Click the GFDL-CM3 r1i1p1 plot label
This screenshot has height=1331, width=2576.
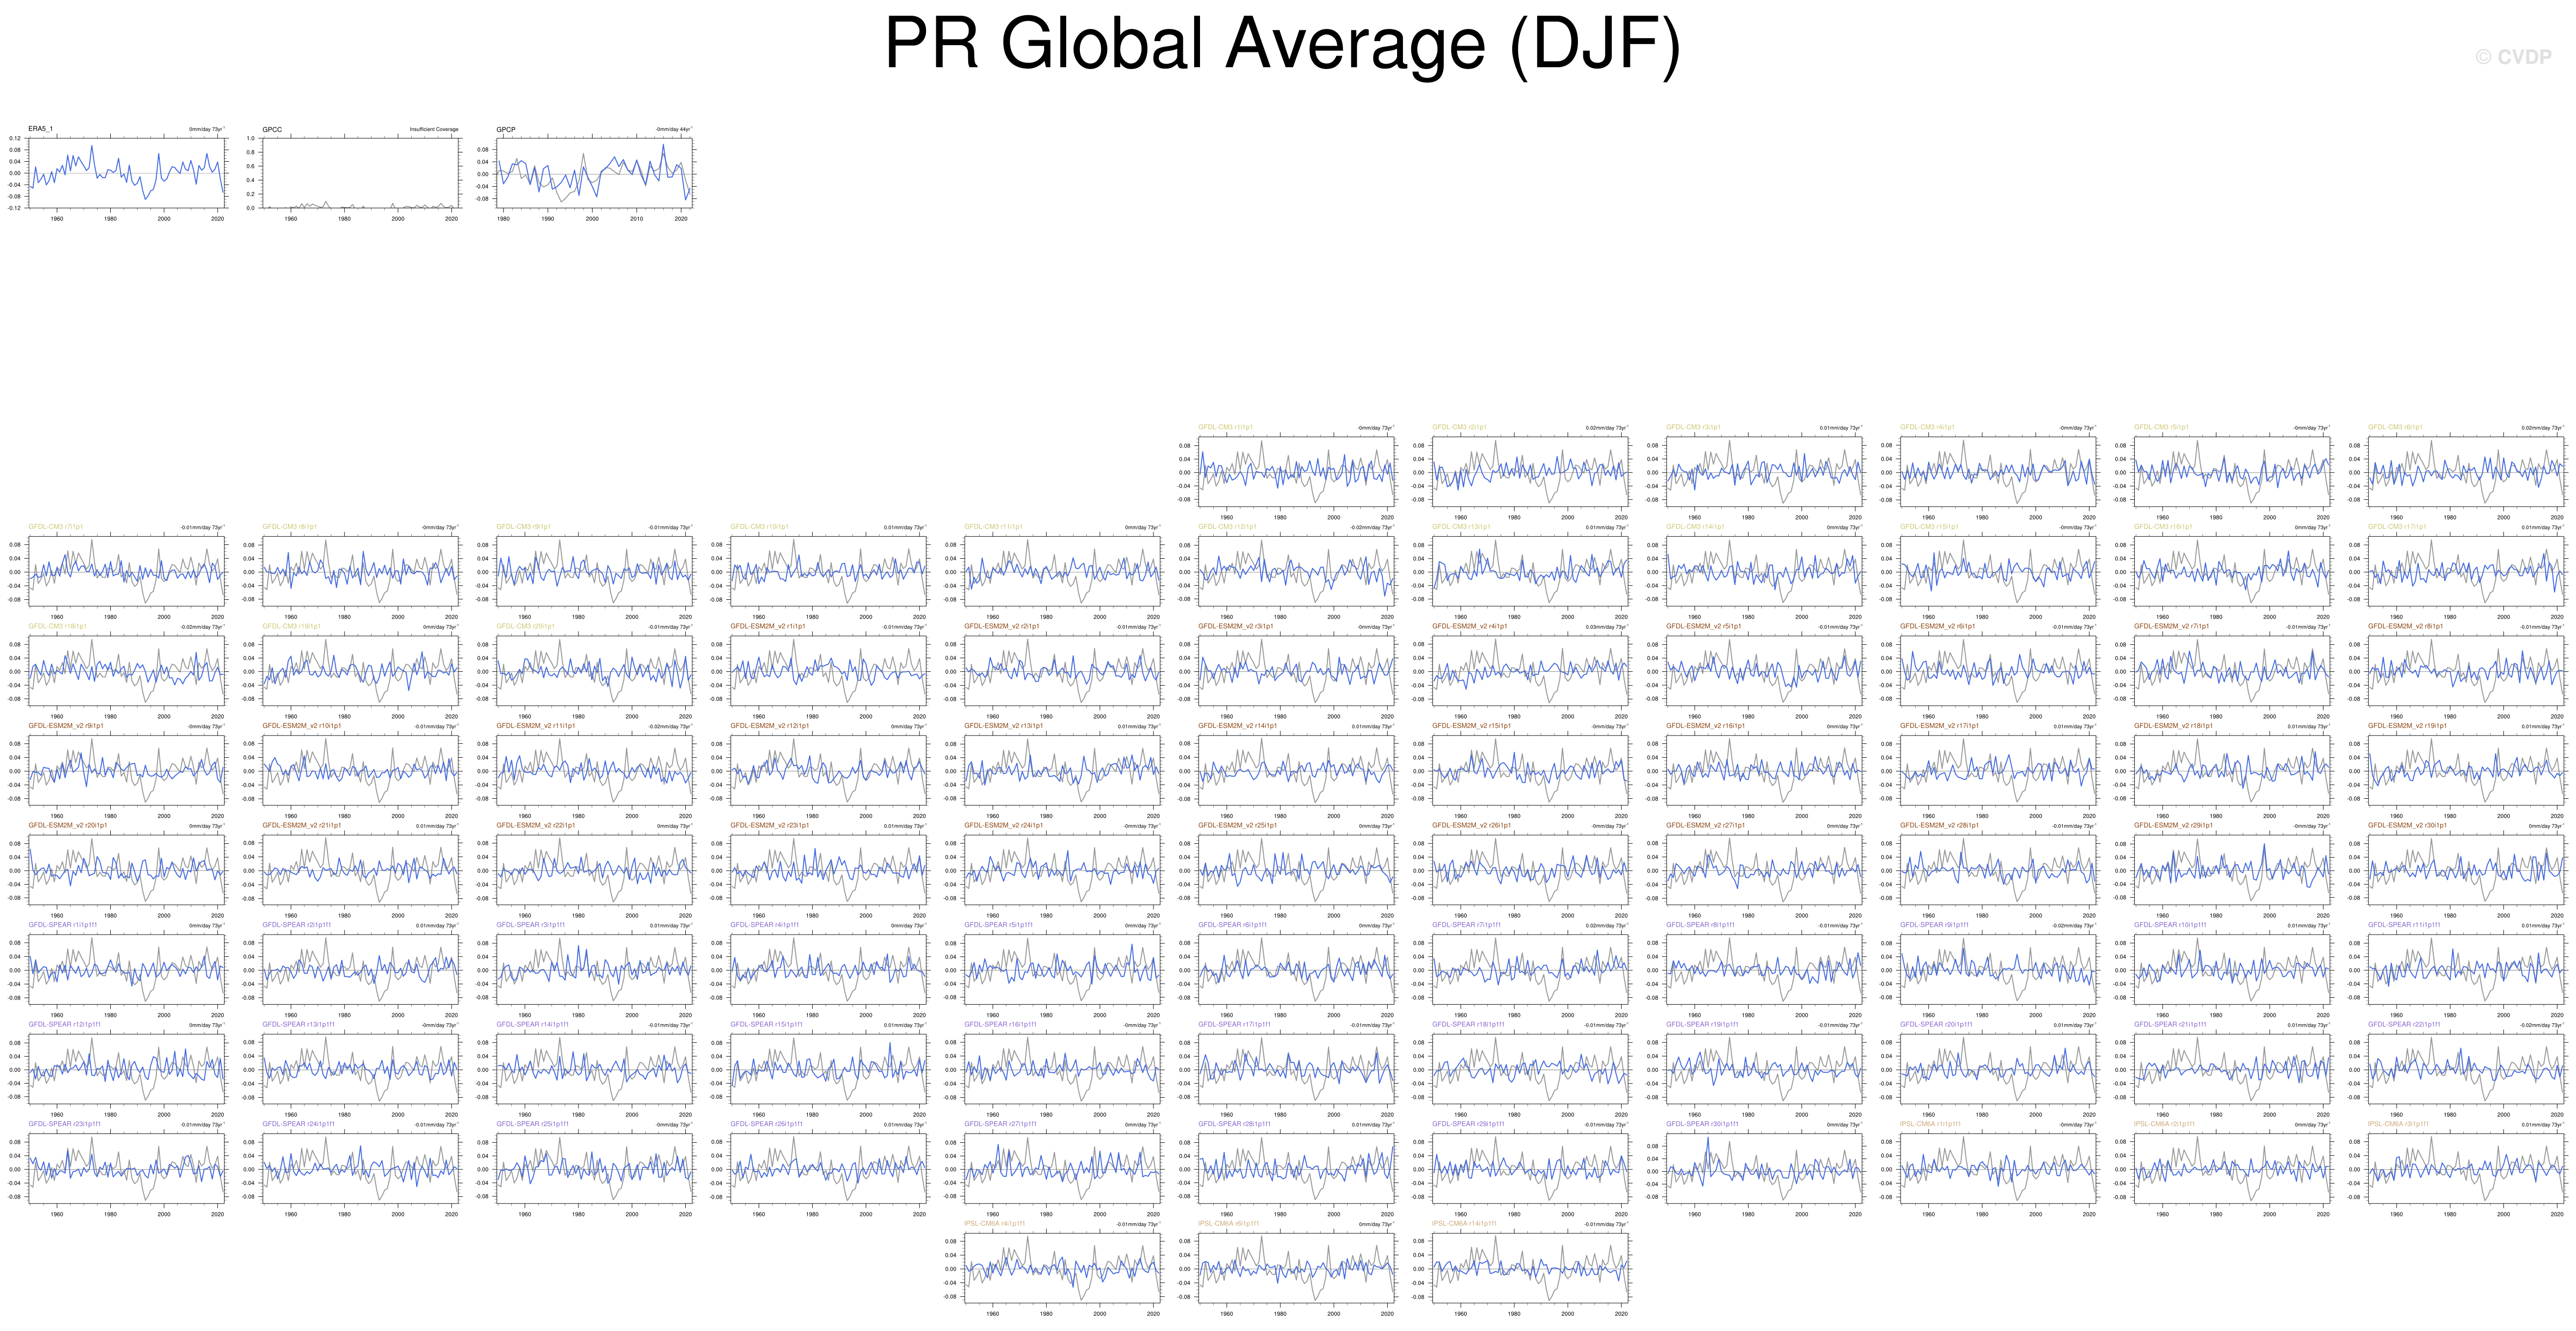click(x=1225, y=427)
